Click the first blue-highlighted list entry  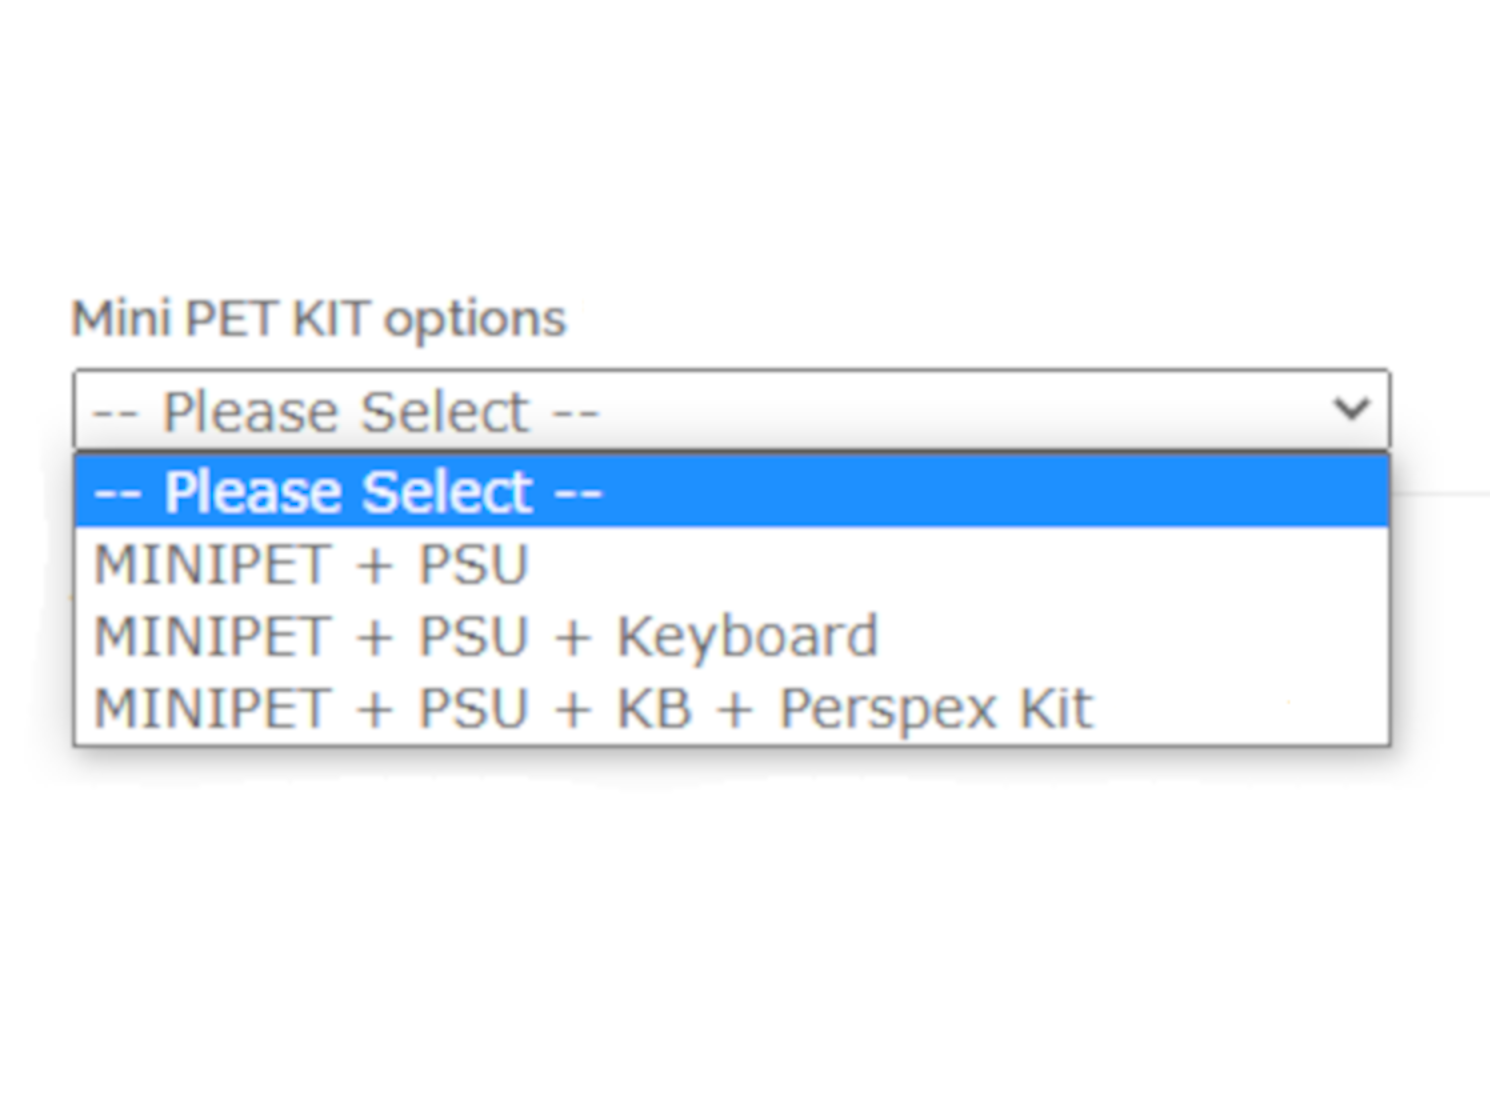347,492
